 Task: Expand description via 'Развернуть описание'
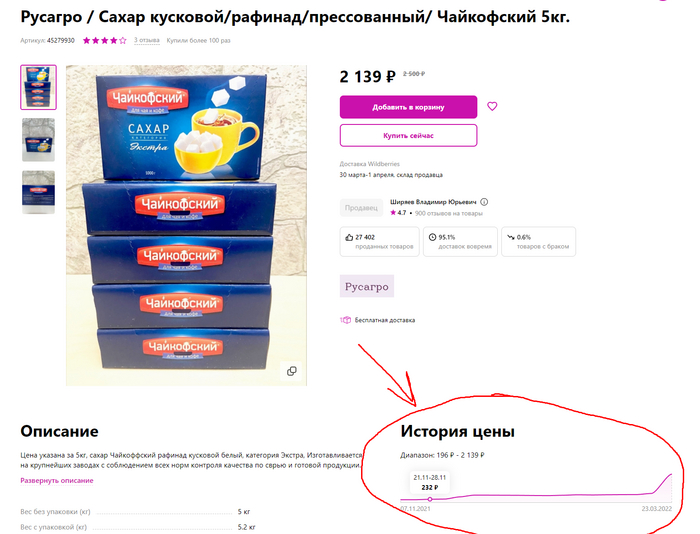pos(57,480)
